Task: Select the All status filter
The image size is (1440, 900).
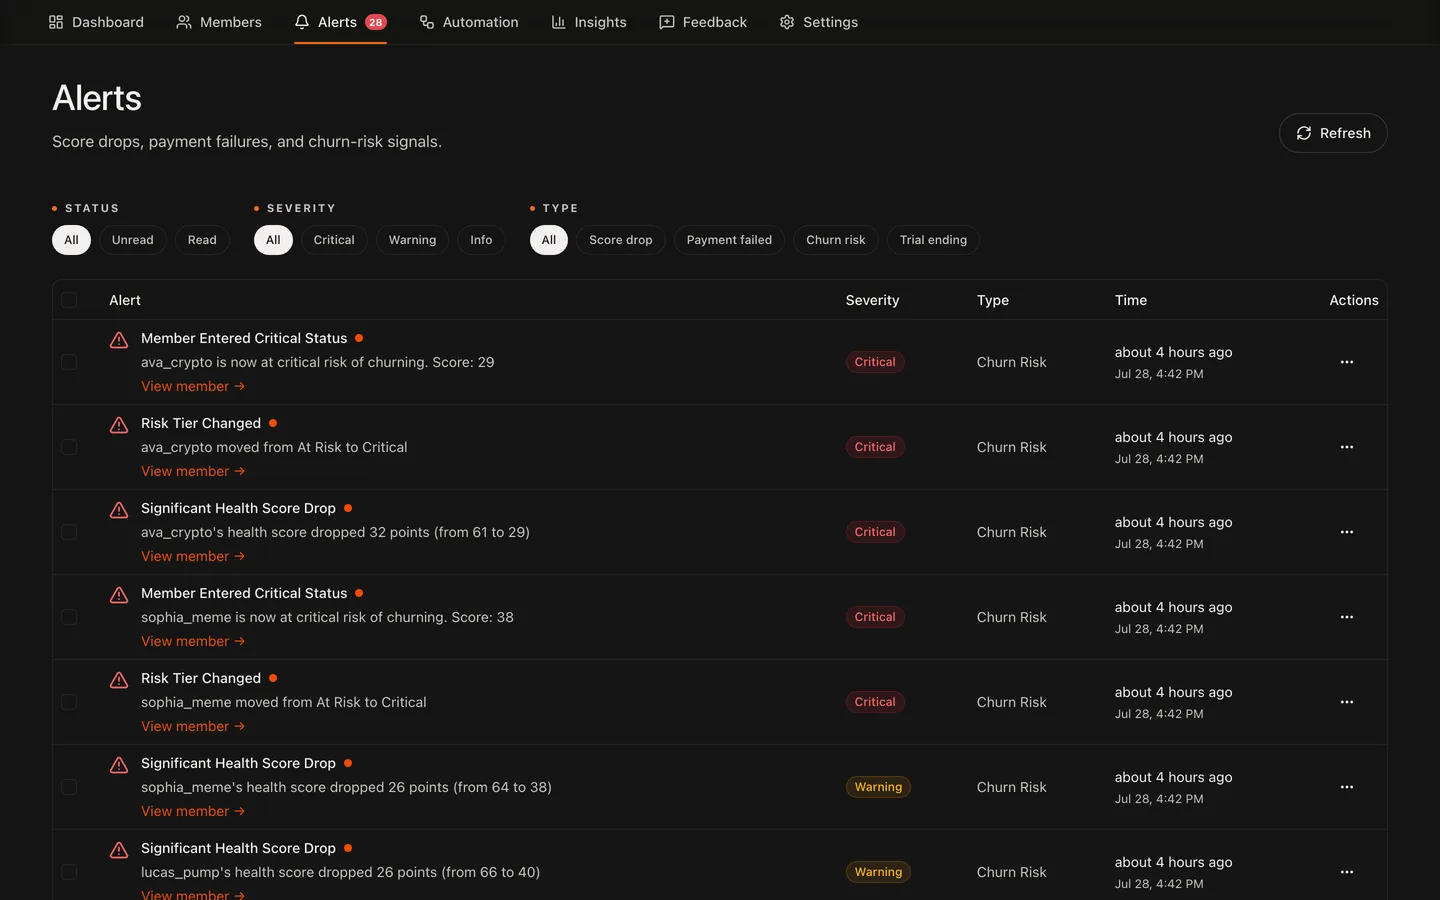Action: click(x=71, y=240)
